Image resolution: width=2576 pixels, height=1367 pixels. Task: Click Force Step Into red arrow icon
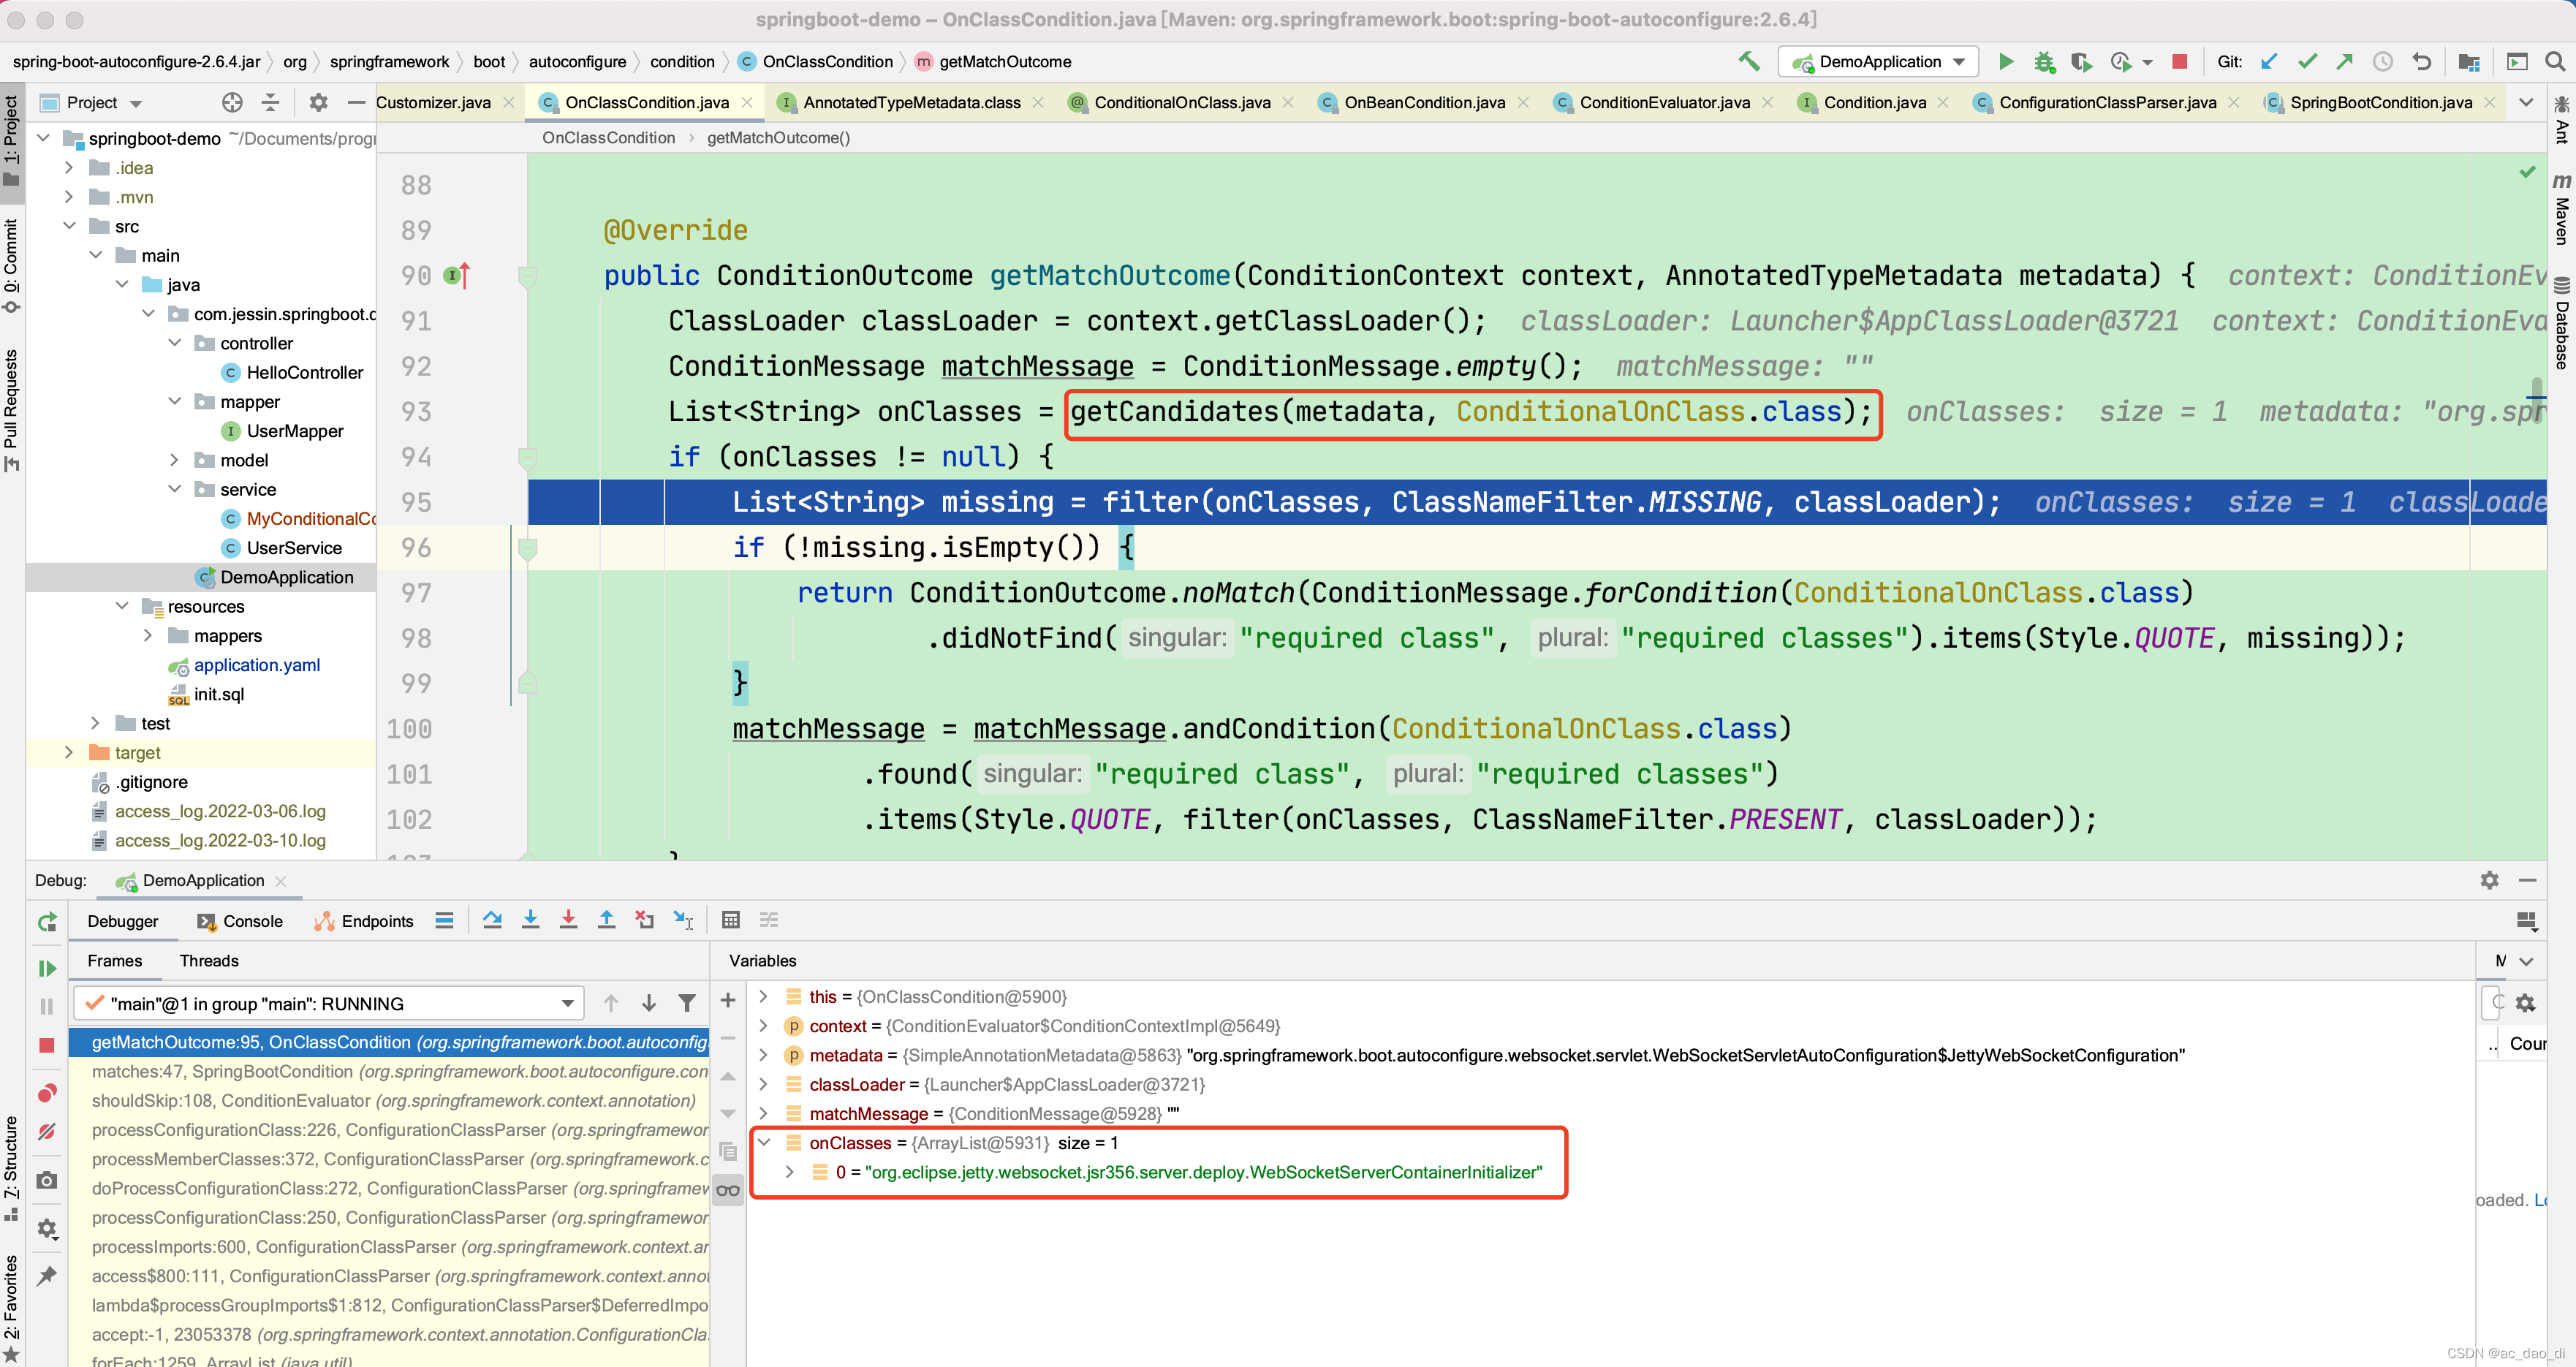click(x=568, y=920)
